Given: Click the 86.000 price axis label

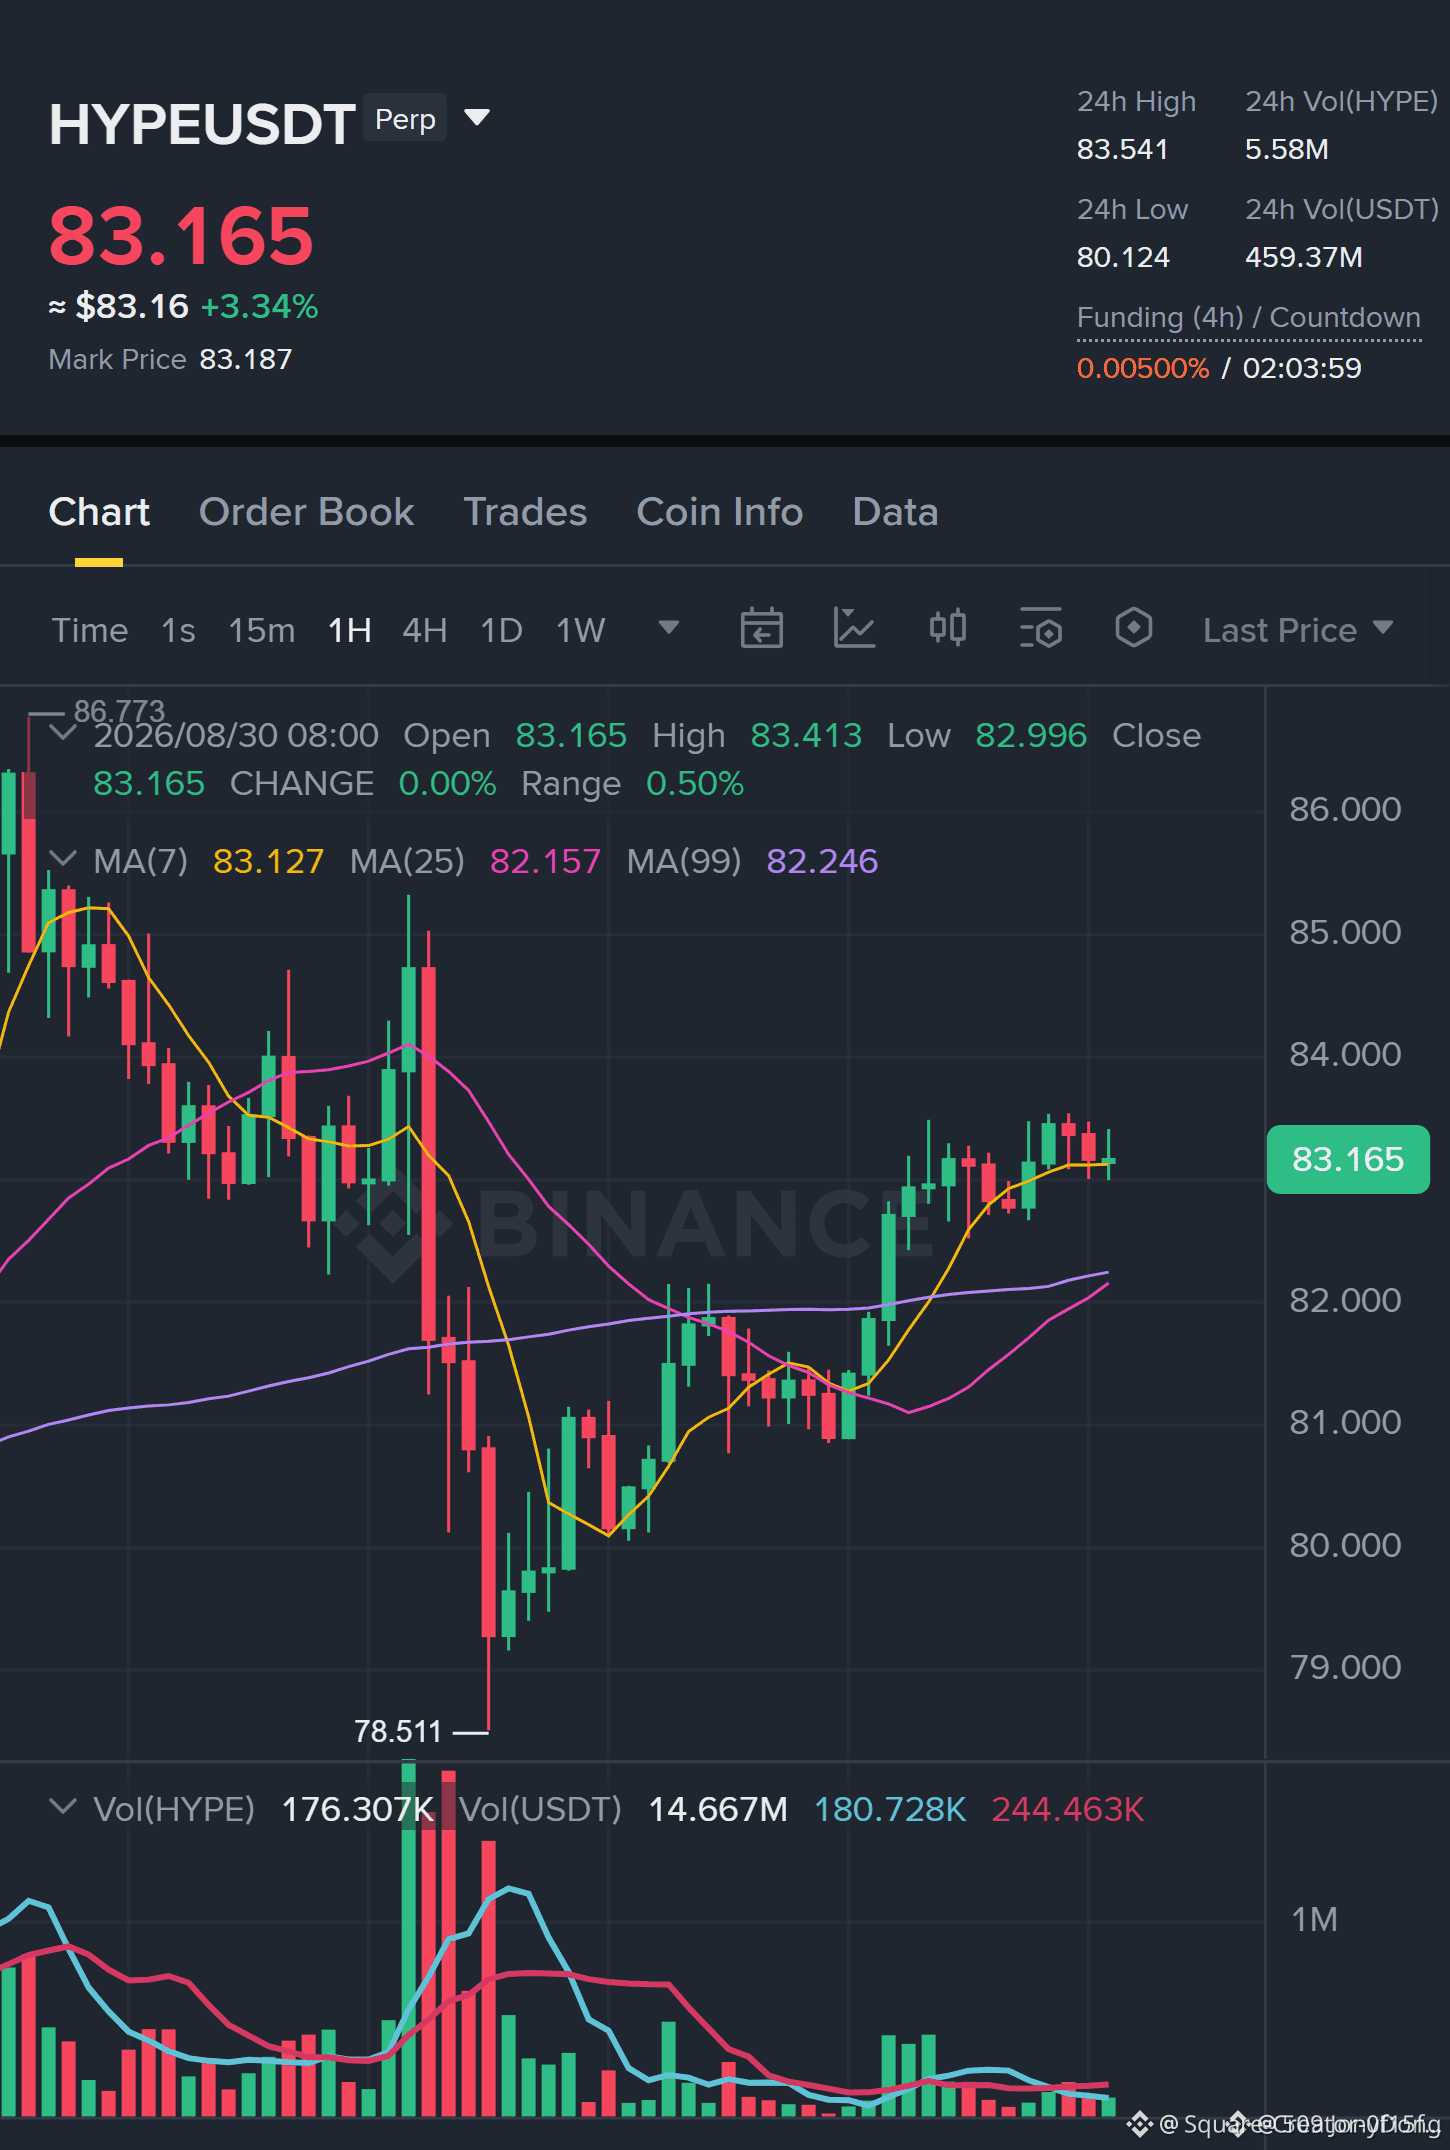Looking at the screenshot, I should point(1345,809).
